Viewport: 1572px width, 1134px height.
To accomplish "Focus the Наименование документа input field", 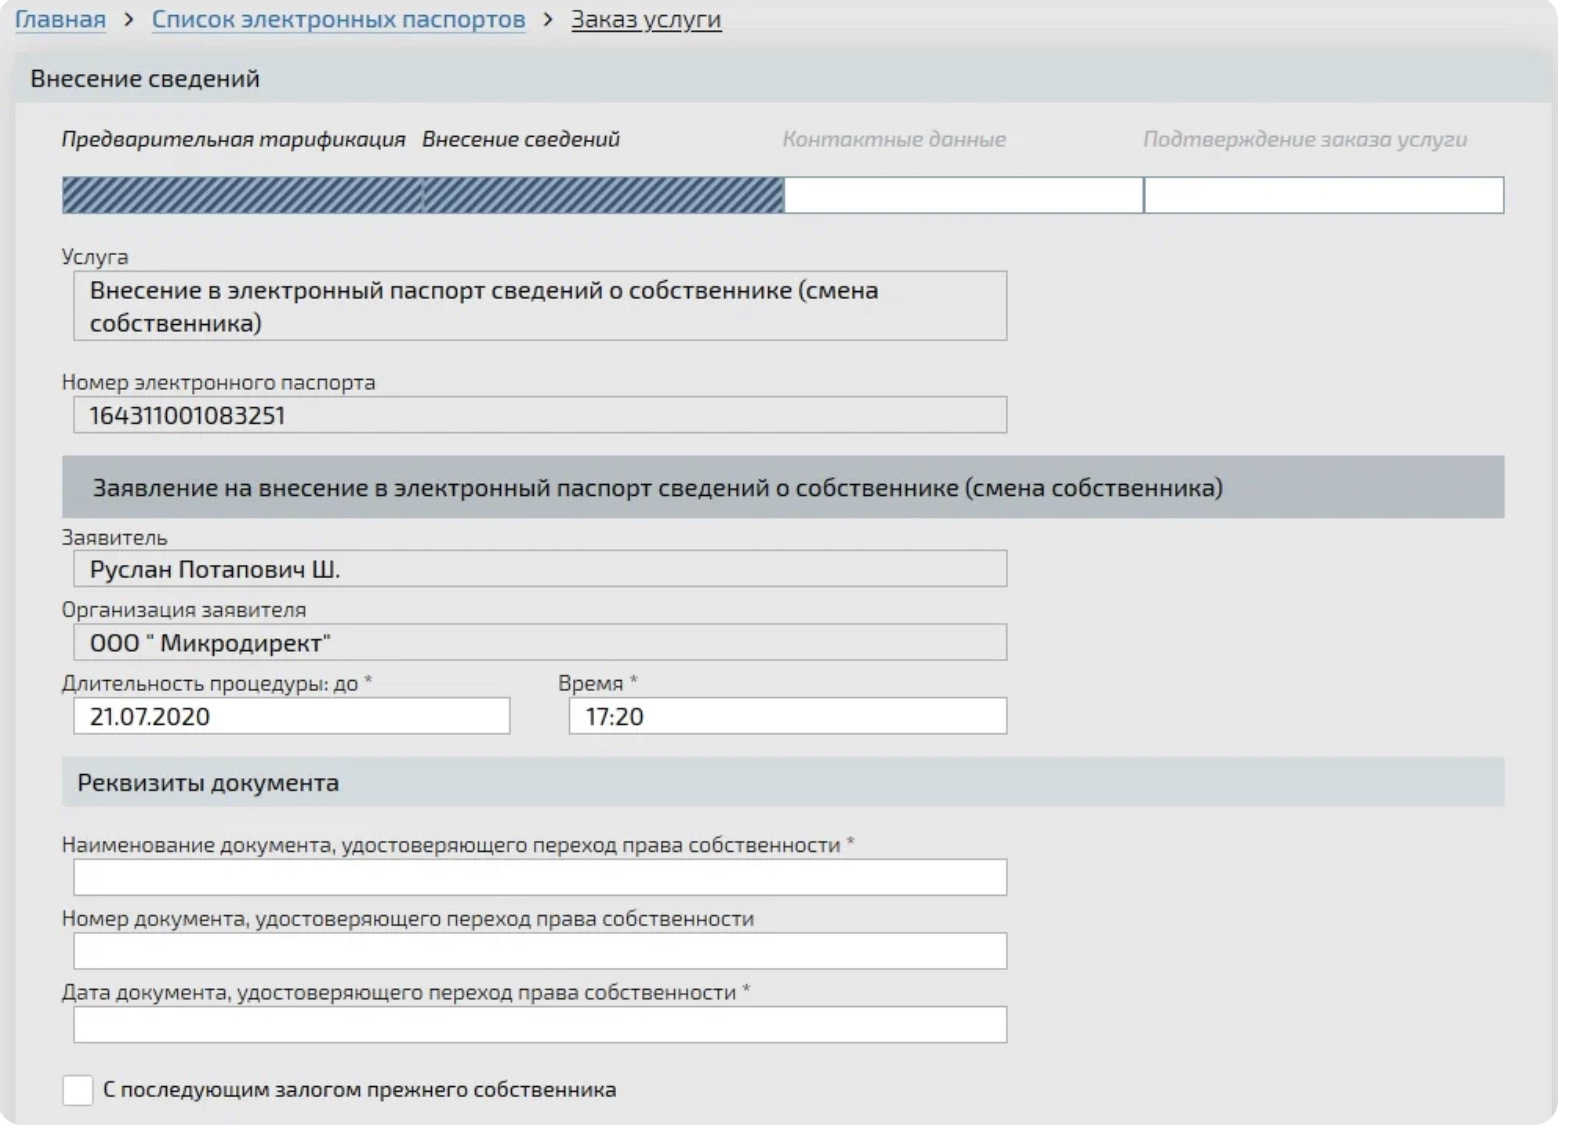I will pos(540,877).
